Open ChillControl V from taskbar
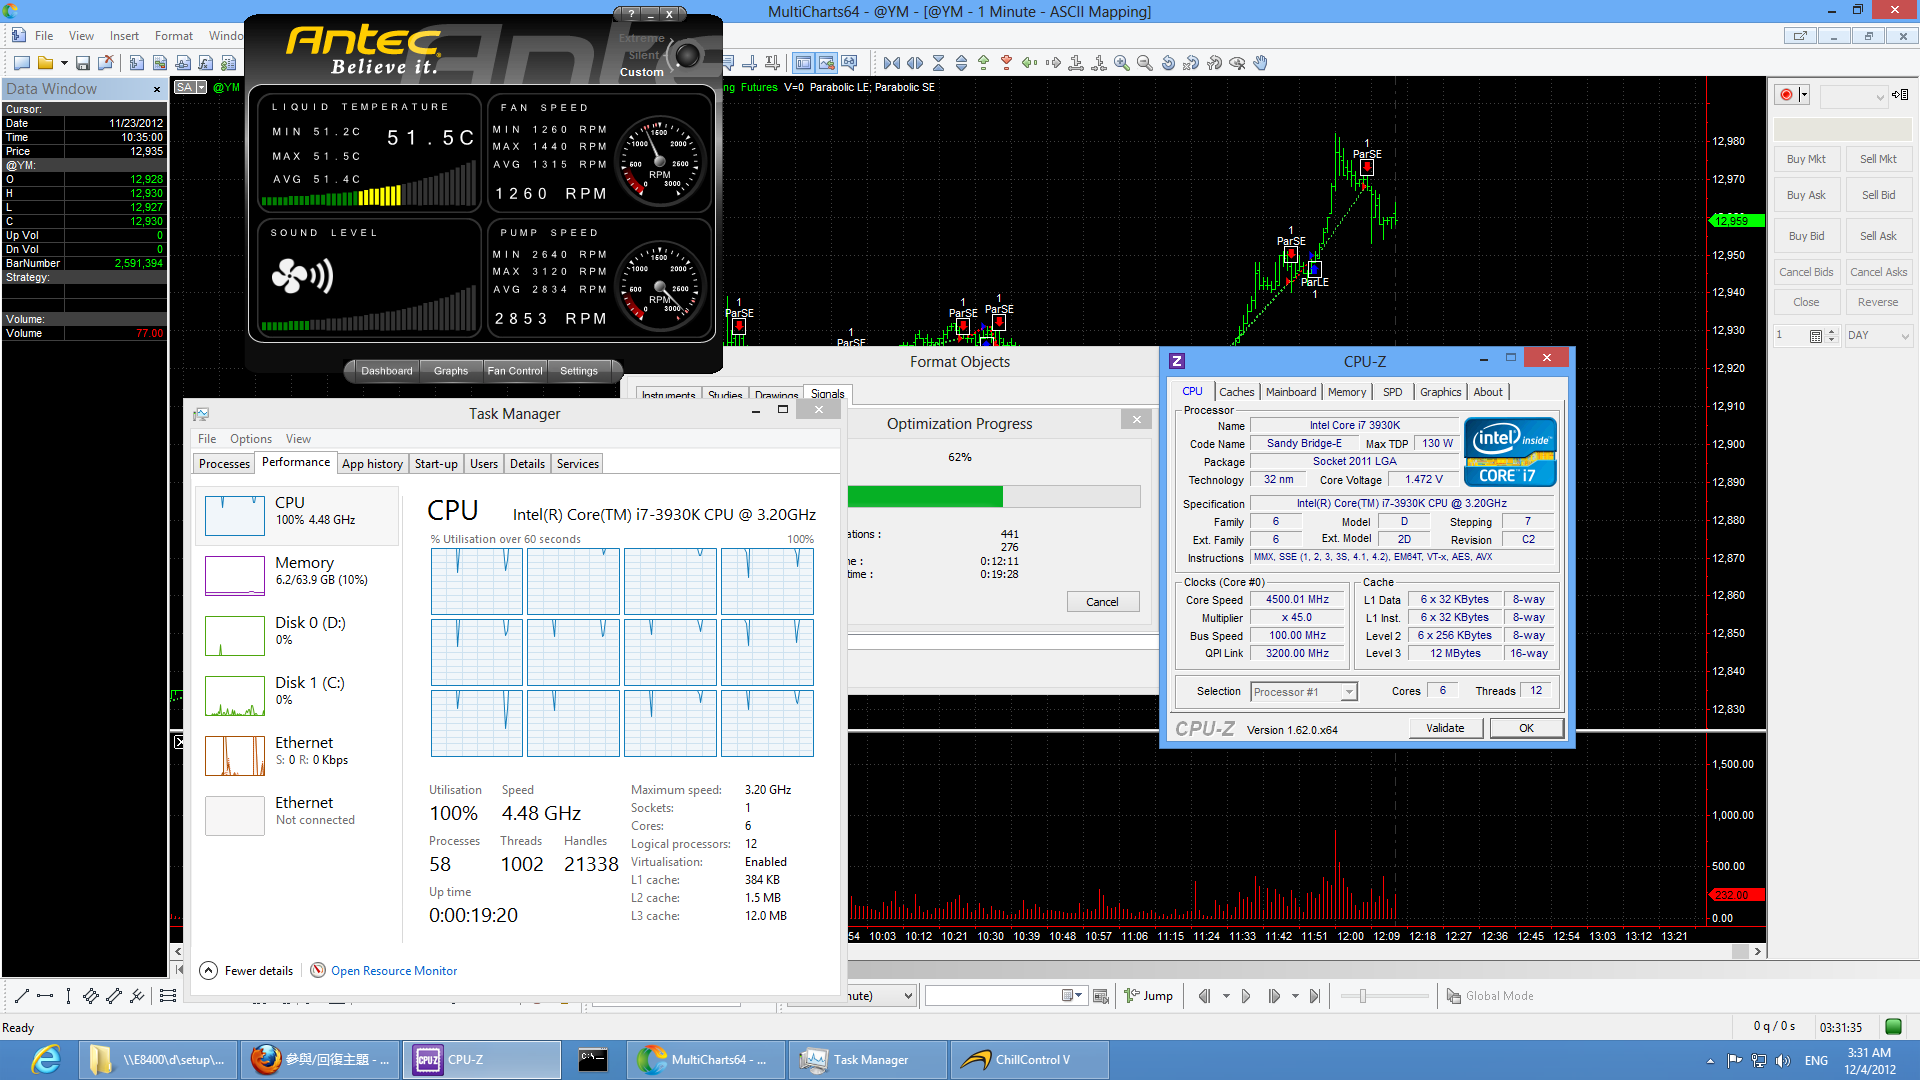The height and width of the screenshot is (1080, 1920). click(1029, 1060)
